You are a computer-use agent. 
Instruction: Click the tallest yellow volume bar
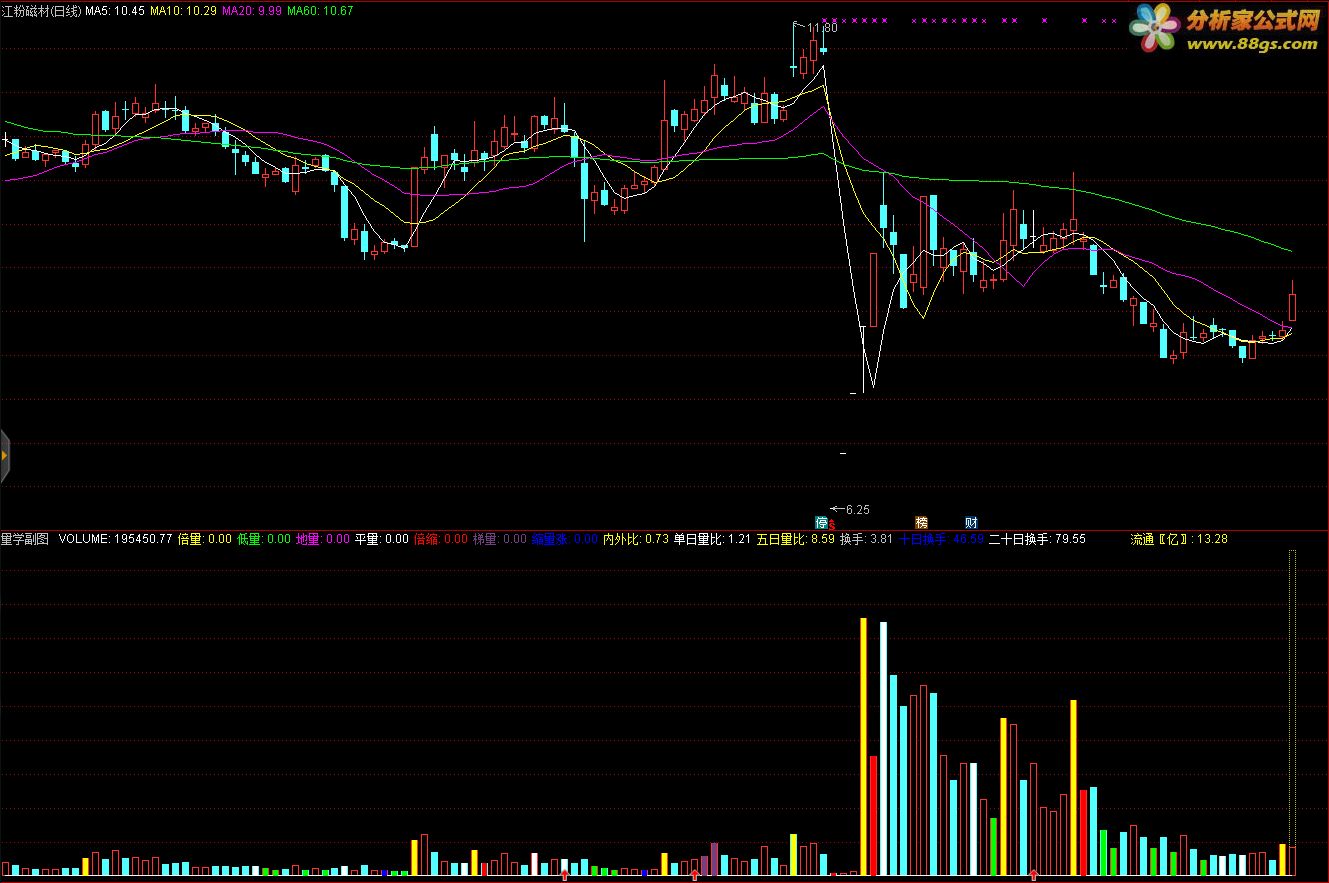(863, 747)
